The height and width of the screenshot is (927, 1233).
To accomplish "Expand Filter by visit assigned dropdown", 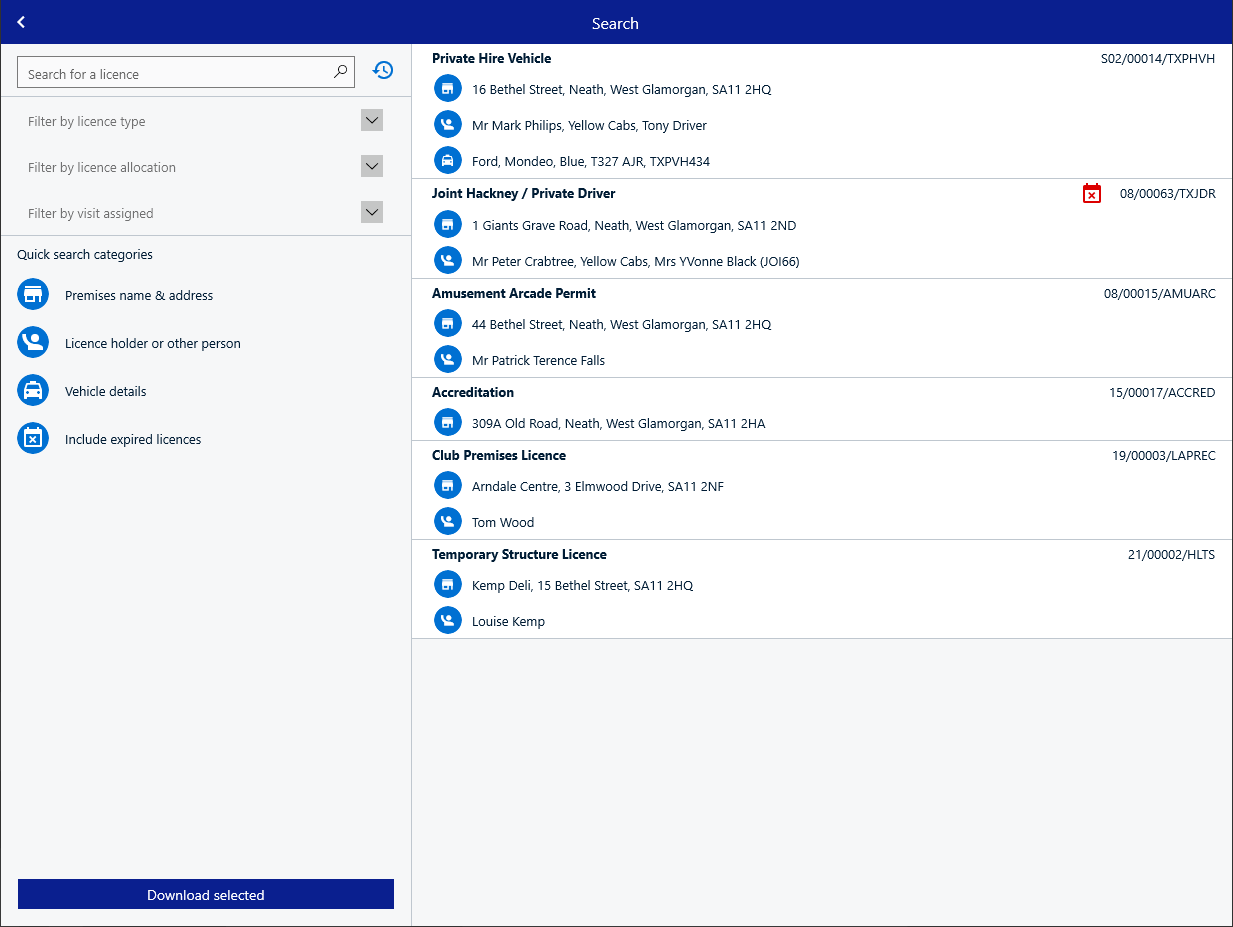I will coord(205,213).
